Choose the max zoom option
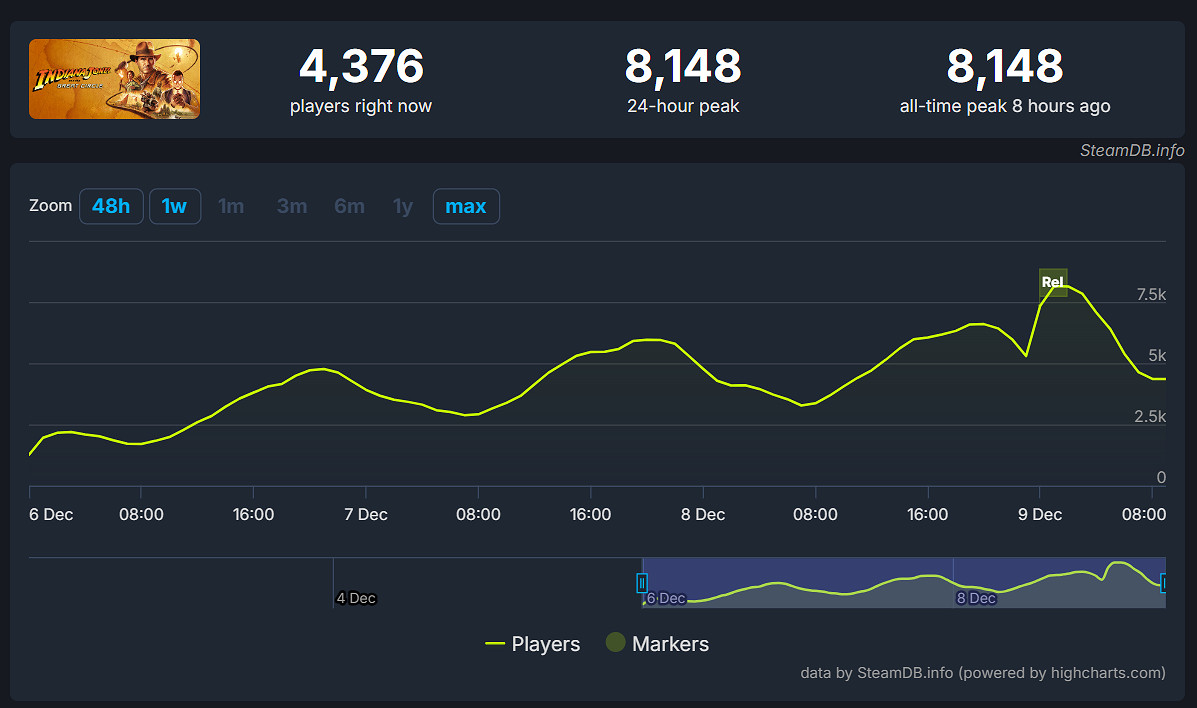The width and height of the screenshot is (1197, 708). (466, 206)
